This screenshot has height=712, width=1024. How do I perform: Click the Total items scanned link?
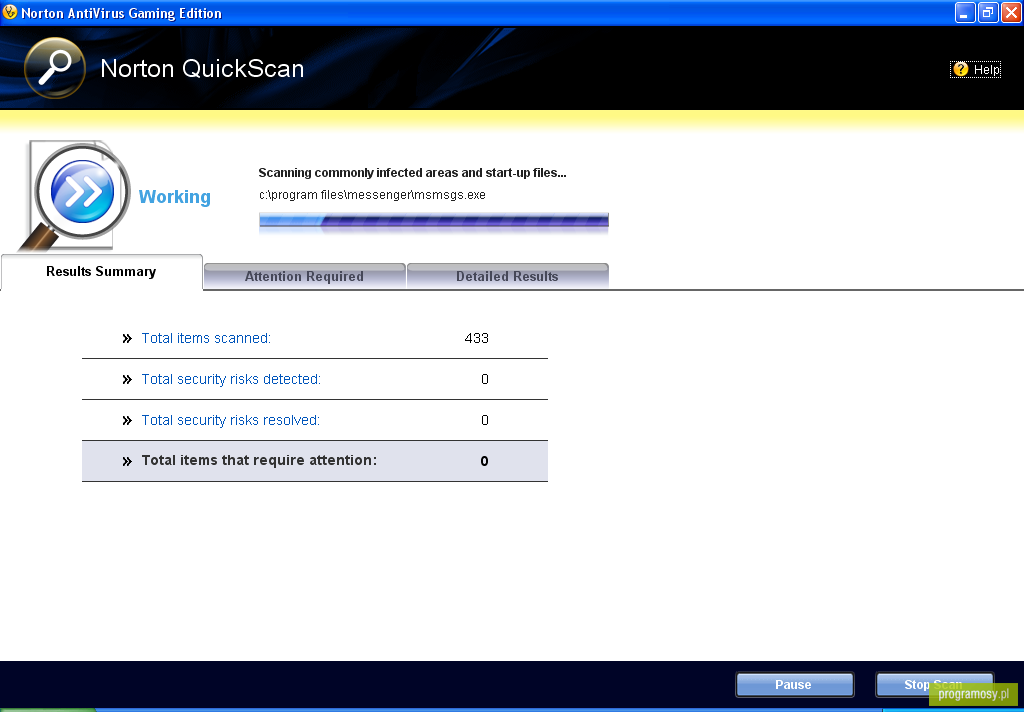tap(206, 338)
